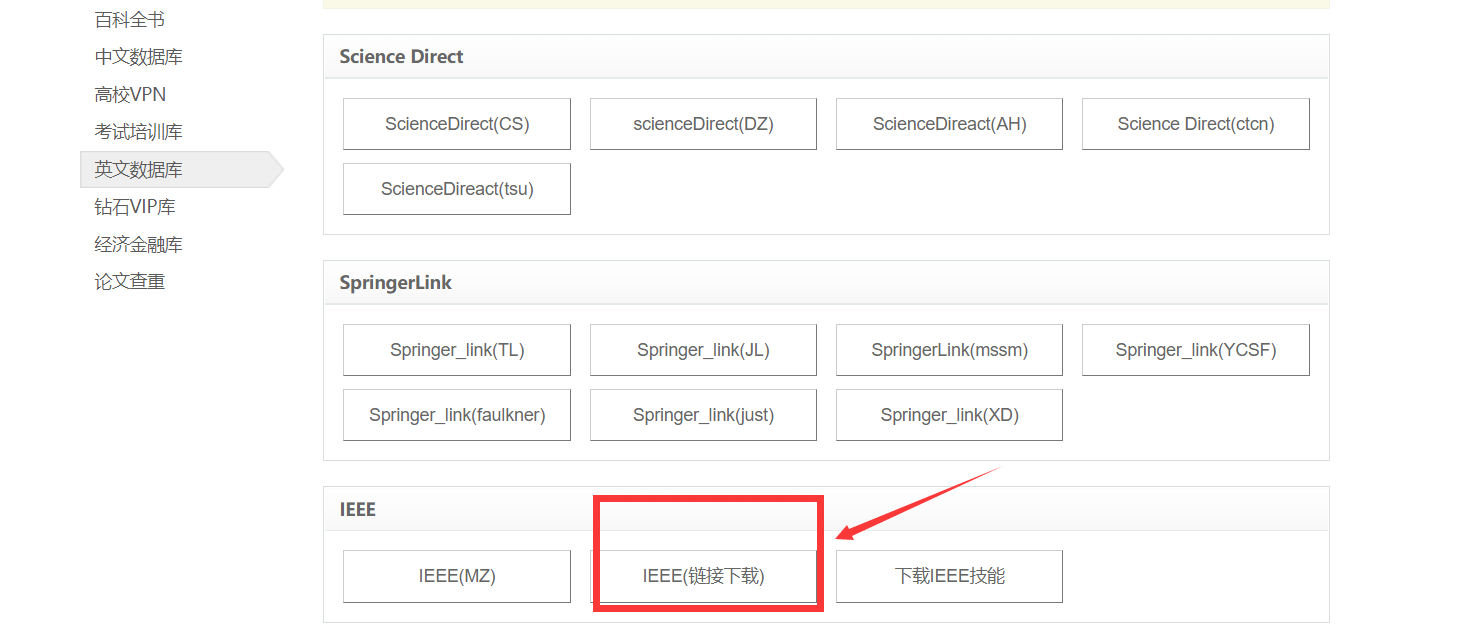This screenshot has width=1465, height=633.
Task: Select Springer_link(XD) button
Action: 949,415
